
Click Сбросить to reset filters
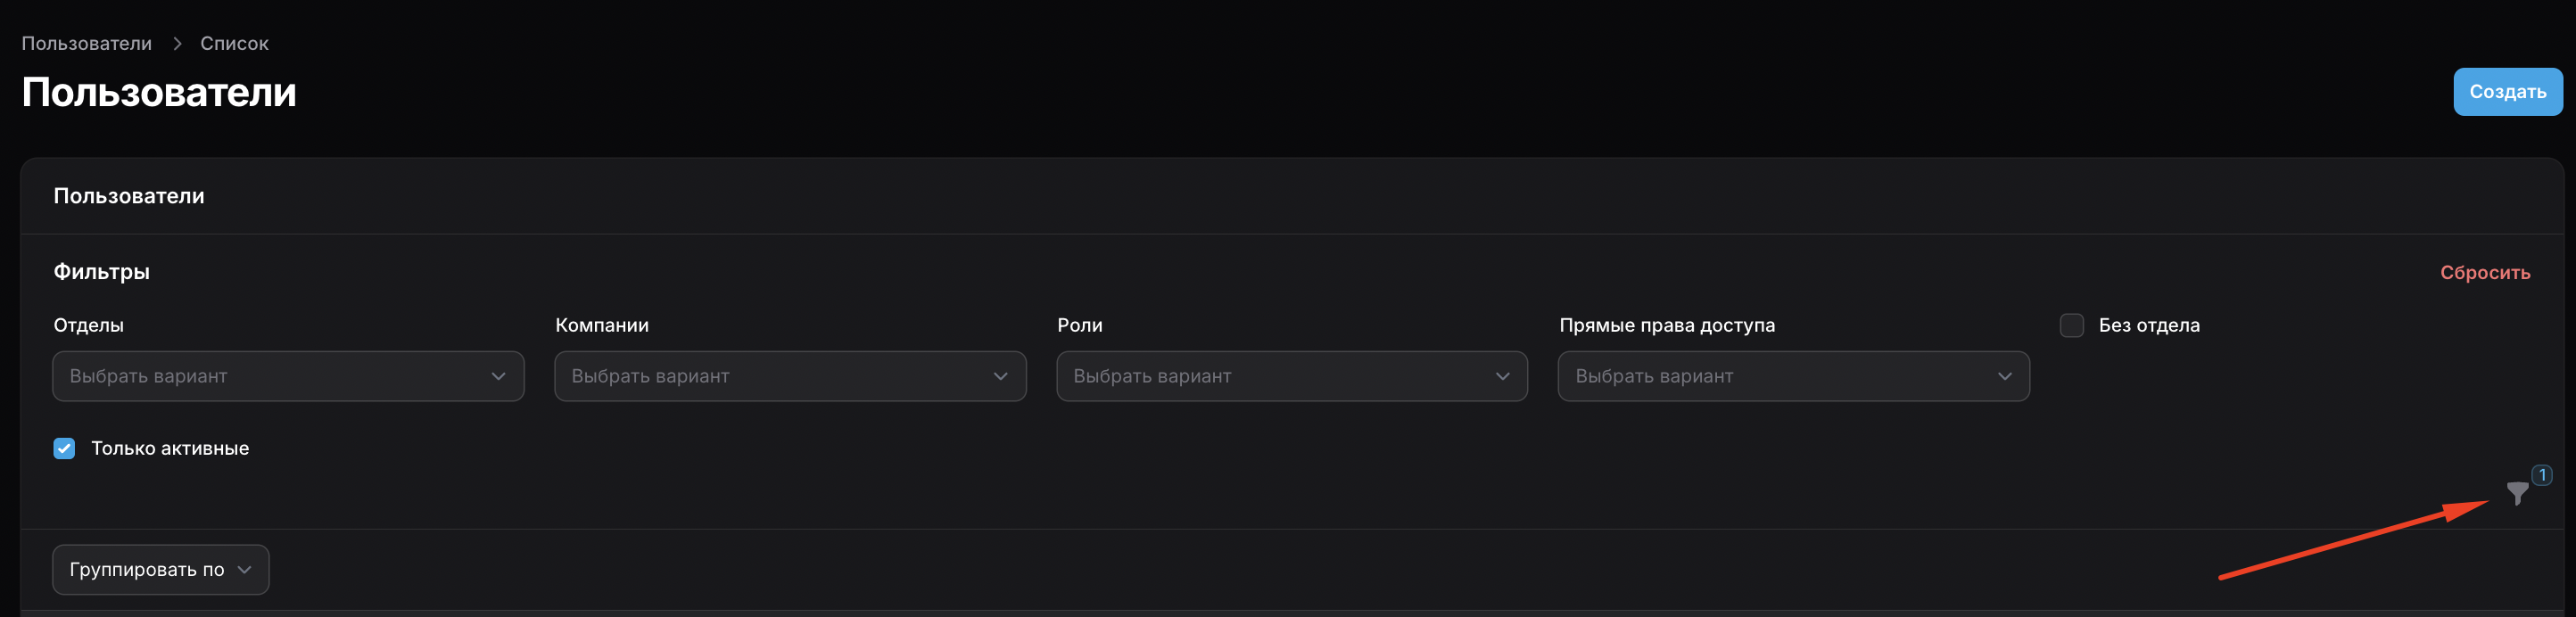coord(2484,273)
